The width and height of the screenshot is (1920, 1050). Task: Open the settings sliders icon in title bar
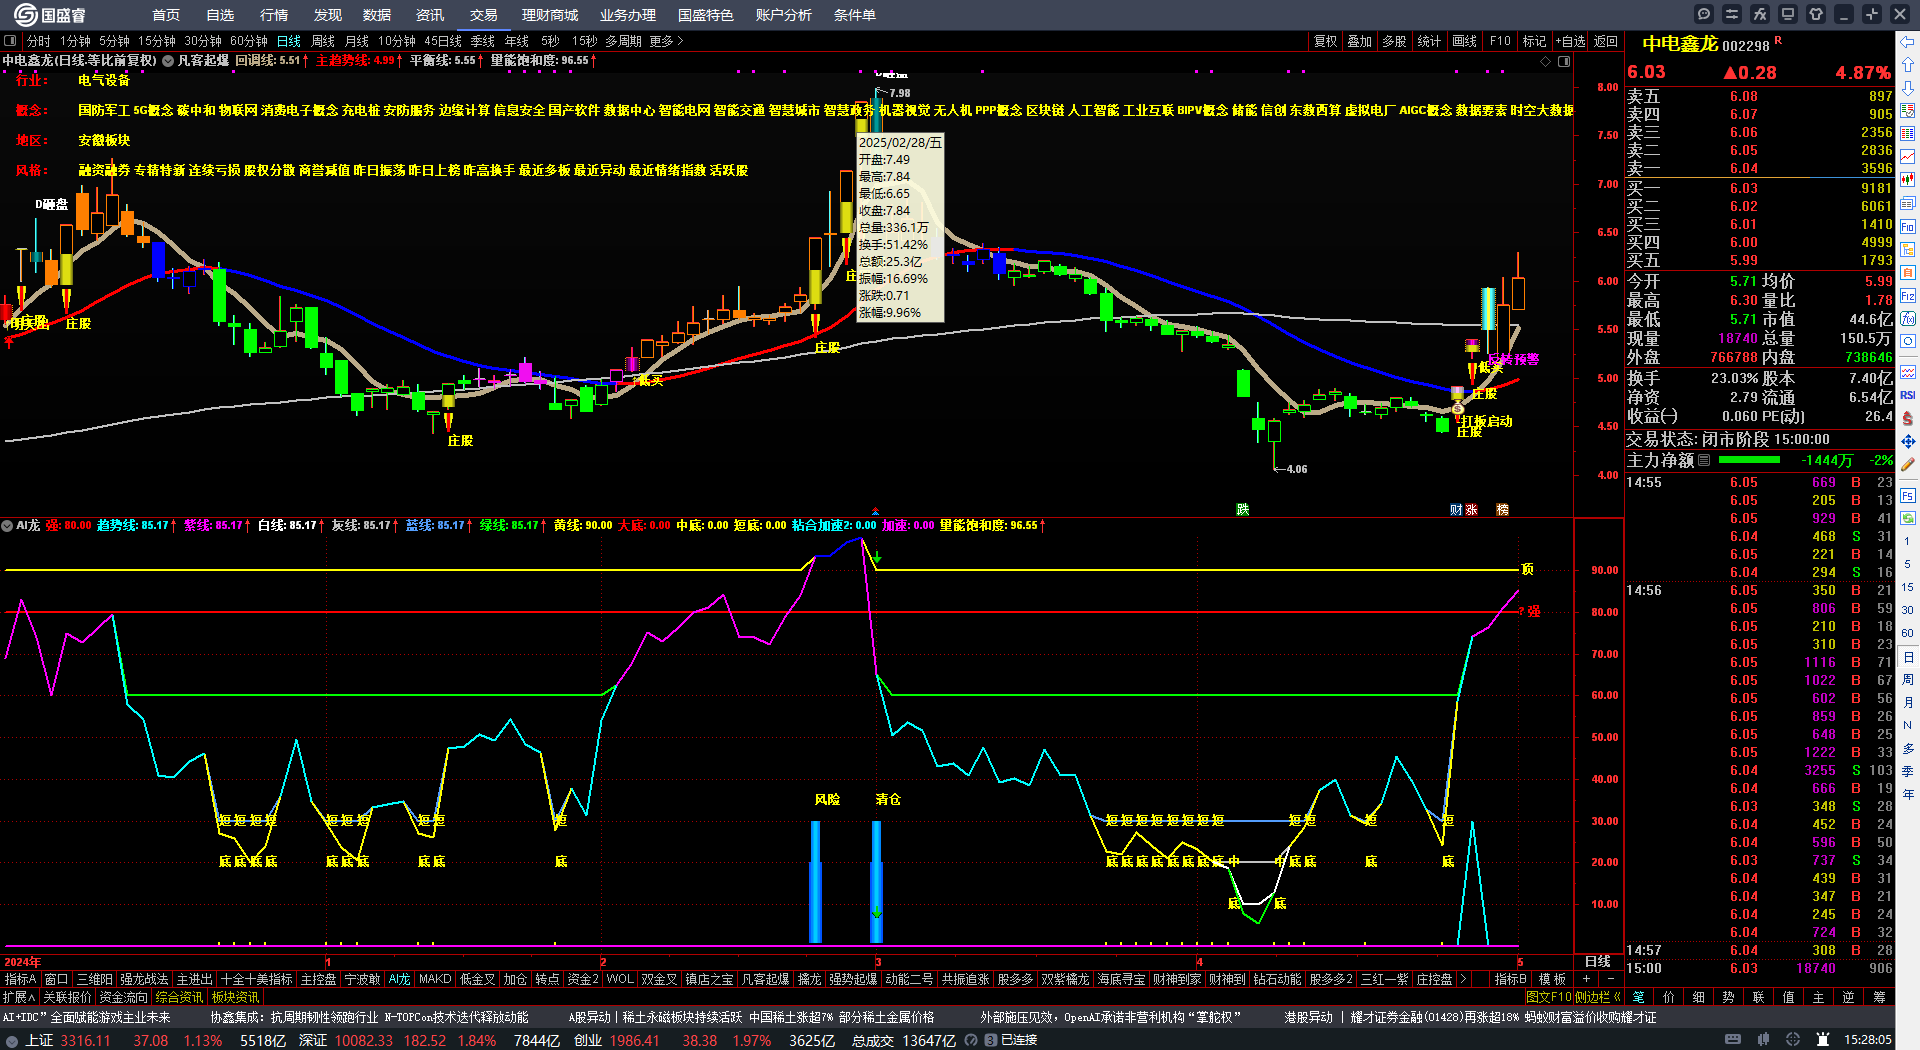tap(1732, 14)
